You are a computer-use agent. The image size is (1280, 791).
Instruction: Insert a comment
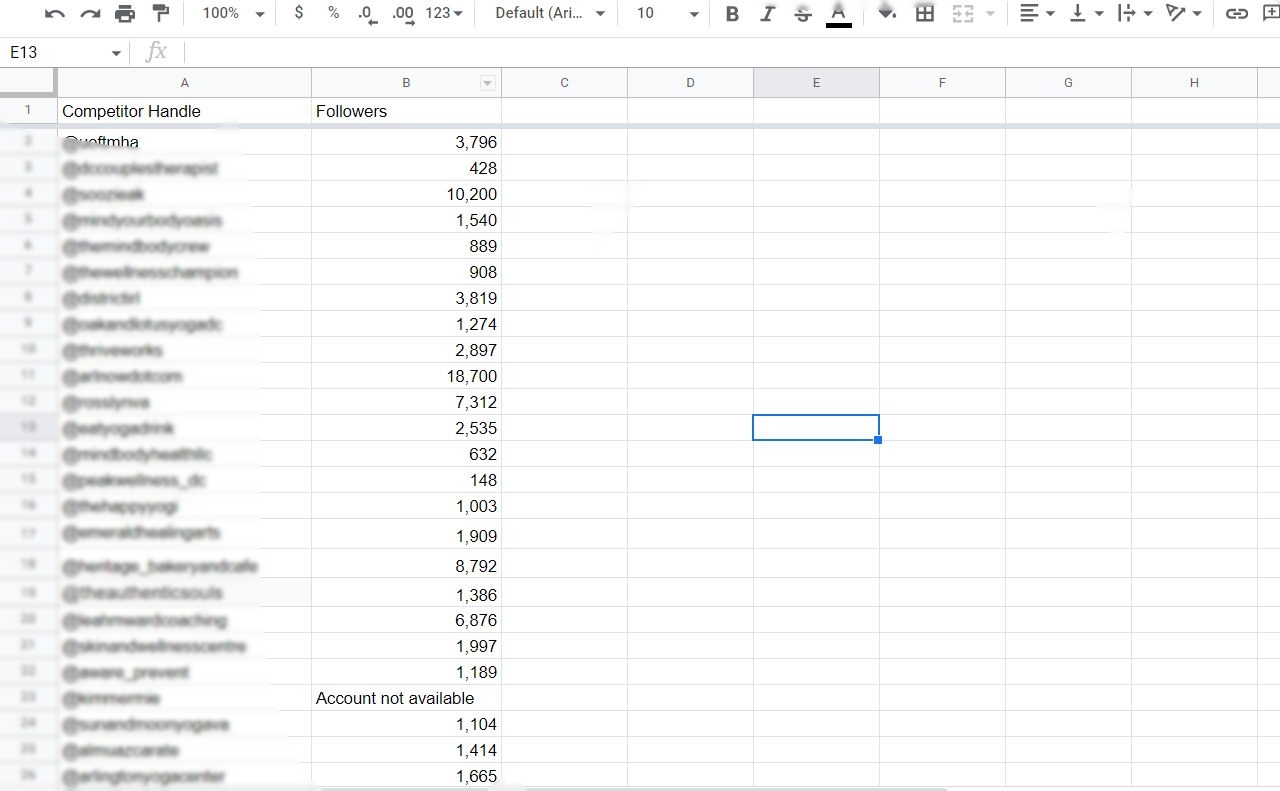click(1271, 13)
